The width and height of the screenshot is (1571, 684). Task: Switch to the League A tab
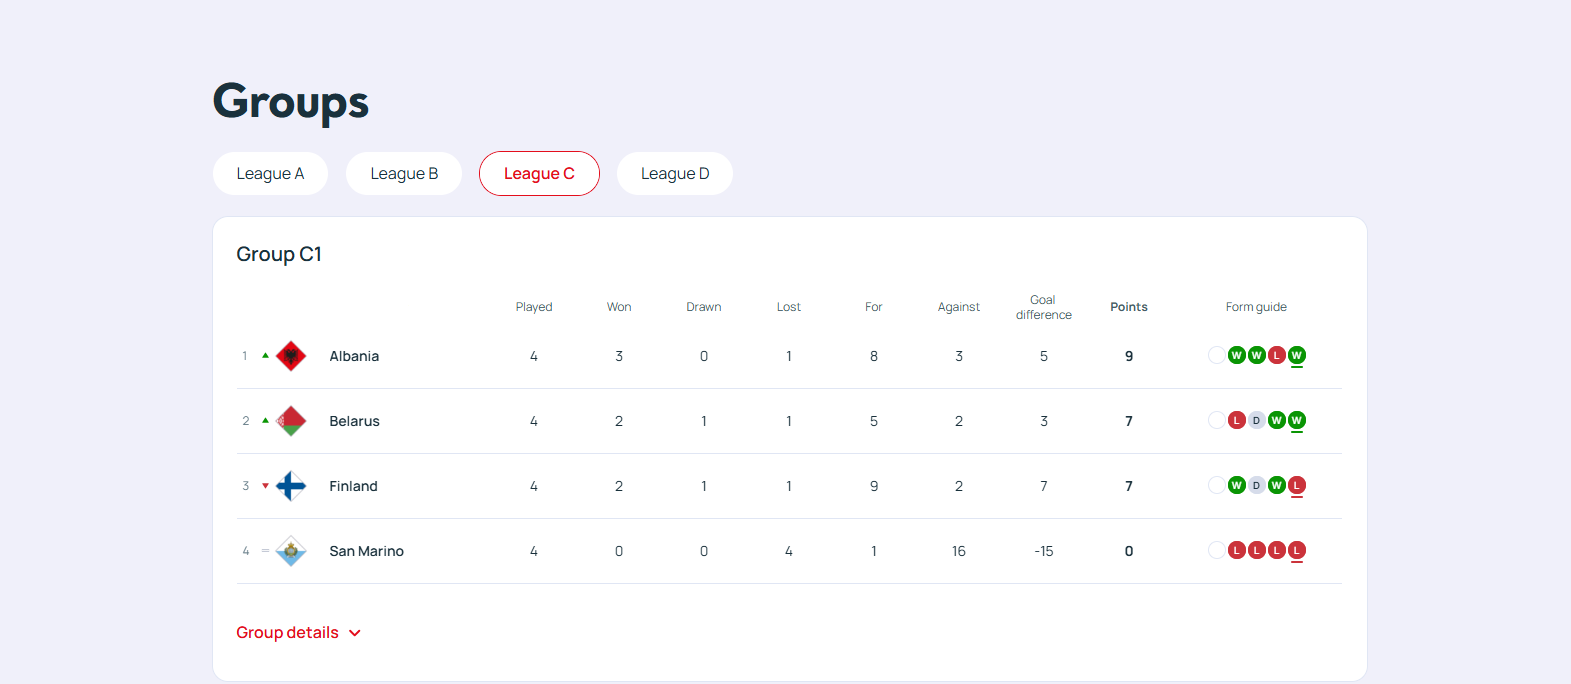[270, 174]
